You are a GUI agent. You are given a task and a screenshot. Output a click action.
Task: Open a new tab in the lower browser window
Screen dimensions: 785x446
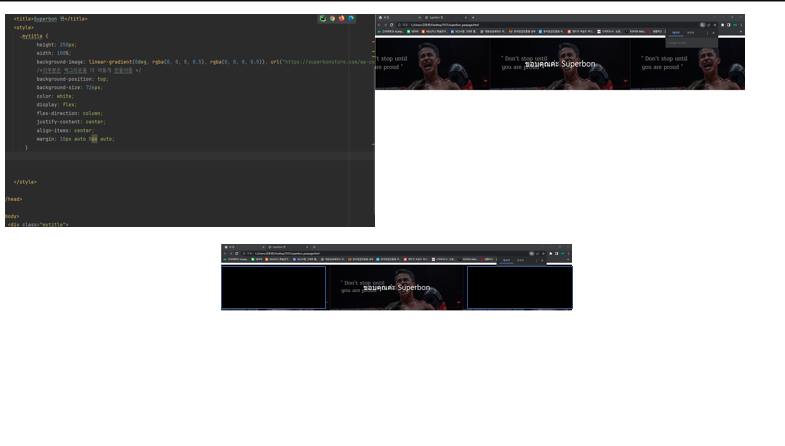[314, 247]
